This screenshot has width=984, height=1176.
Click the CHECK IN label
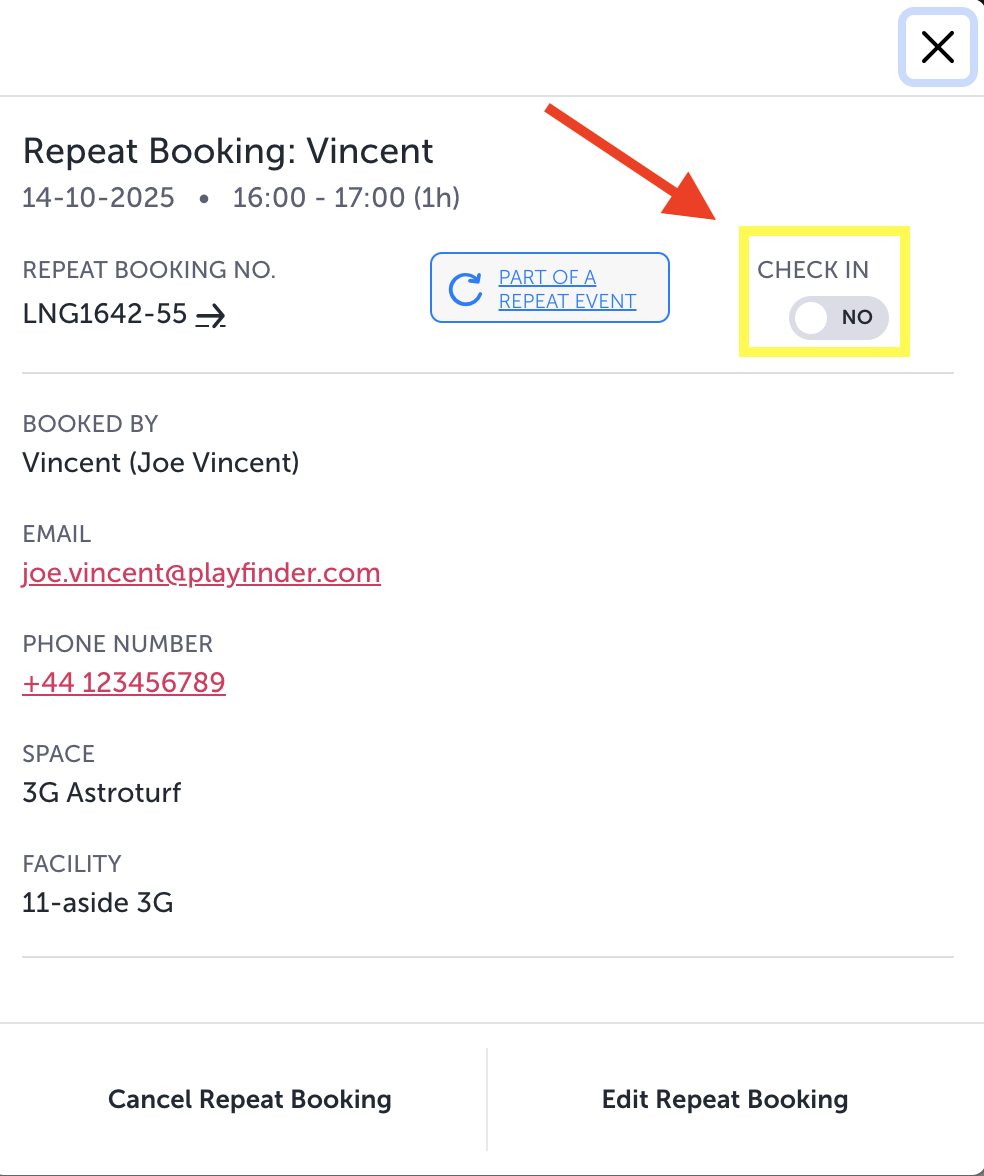click(813, 270)
